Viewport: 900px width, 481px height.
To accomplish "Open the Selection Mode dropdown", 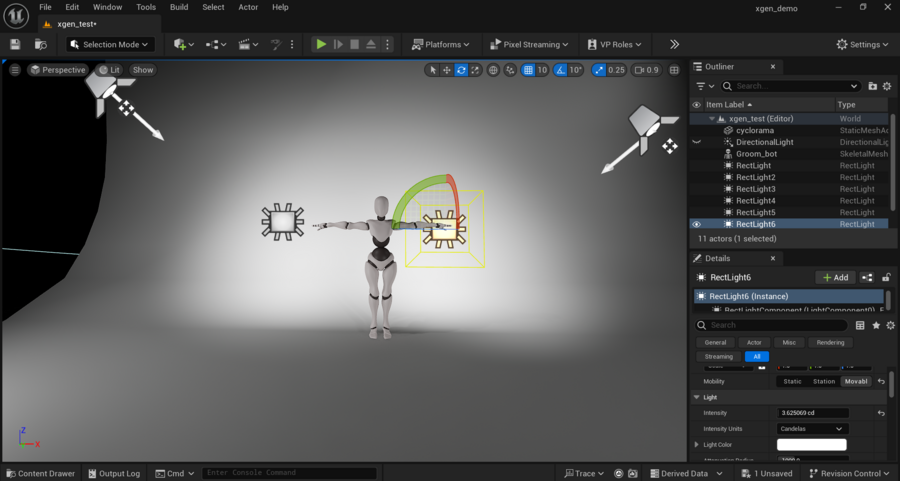I will coord(111,44).
